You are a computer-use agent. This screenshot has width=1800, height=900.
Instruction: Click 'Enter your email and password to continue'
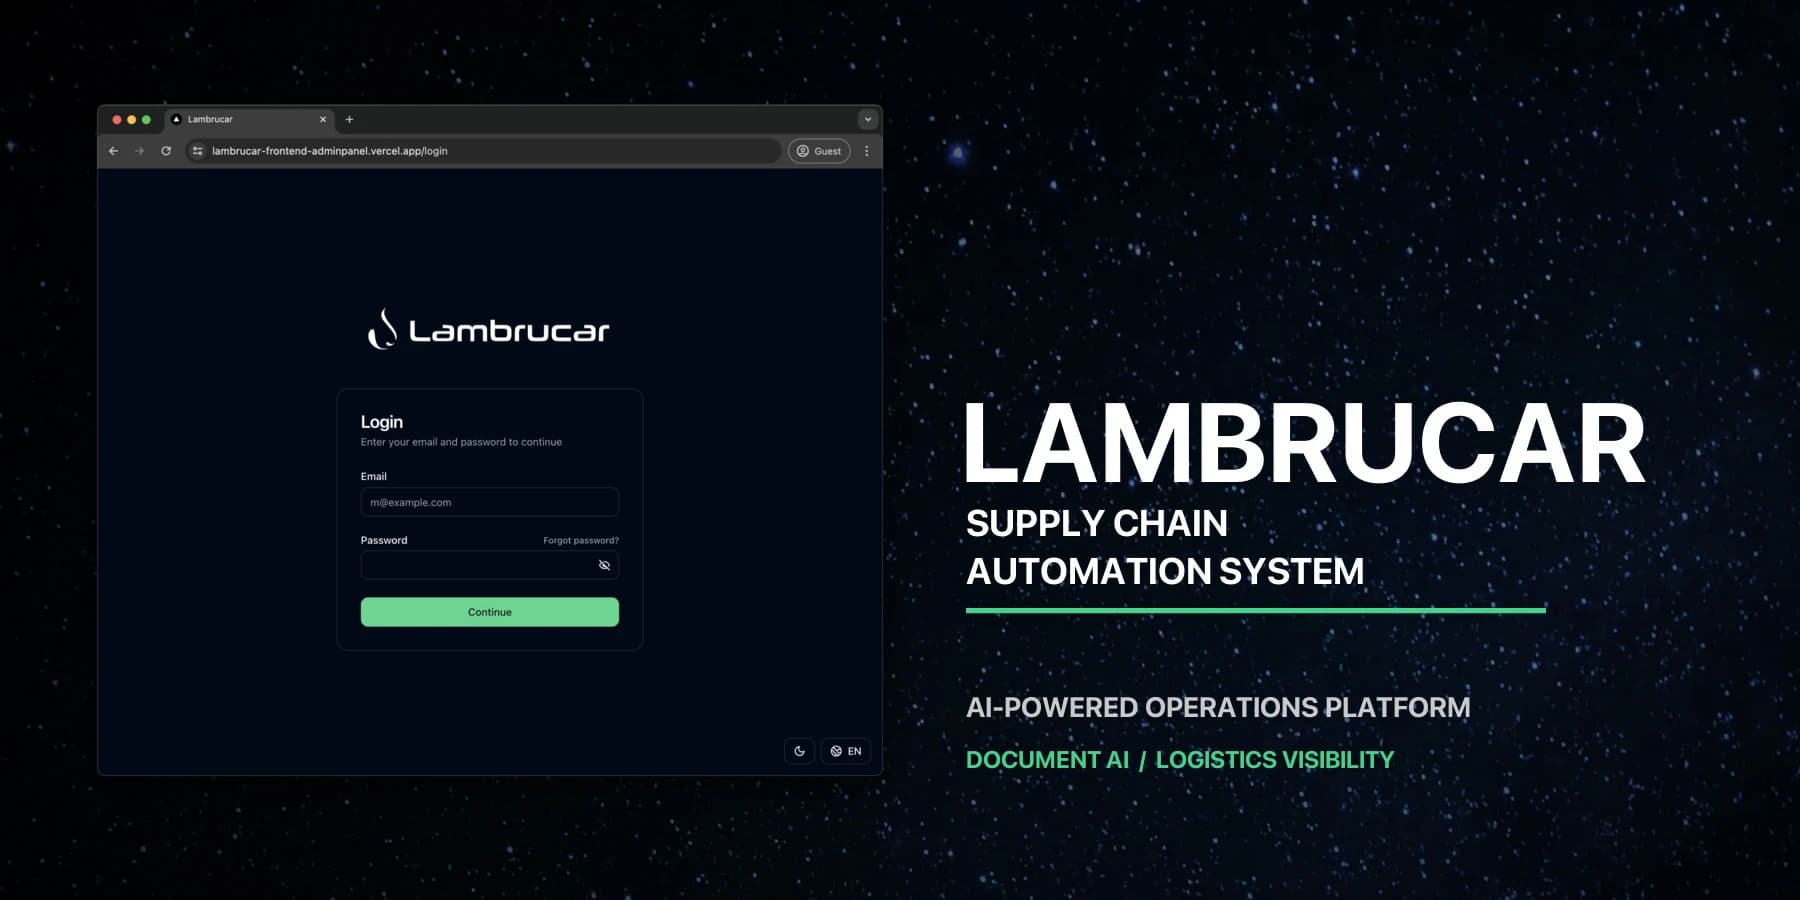[x=461, y=442]
